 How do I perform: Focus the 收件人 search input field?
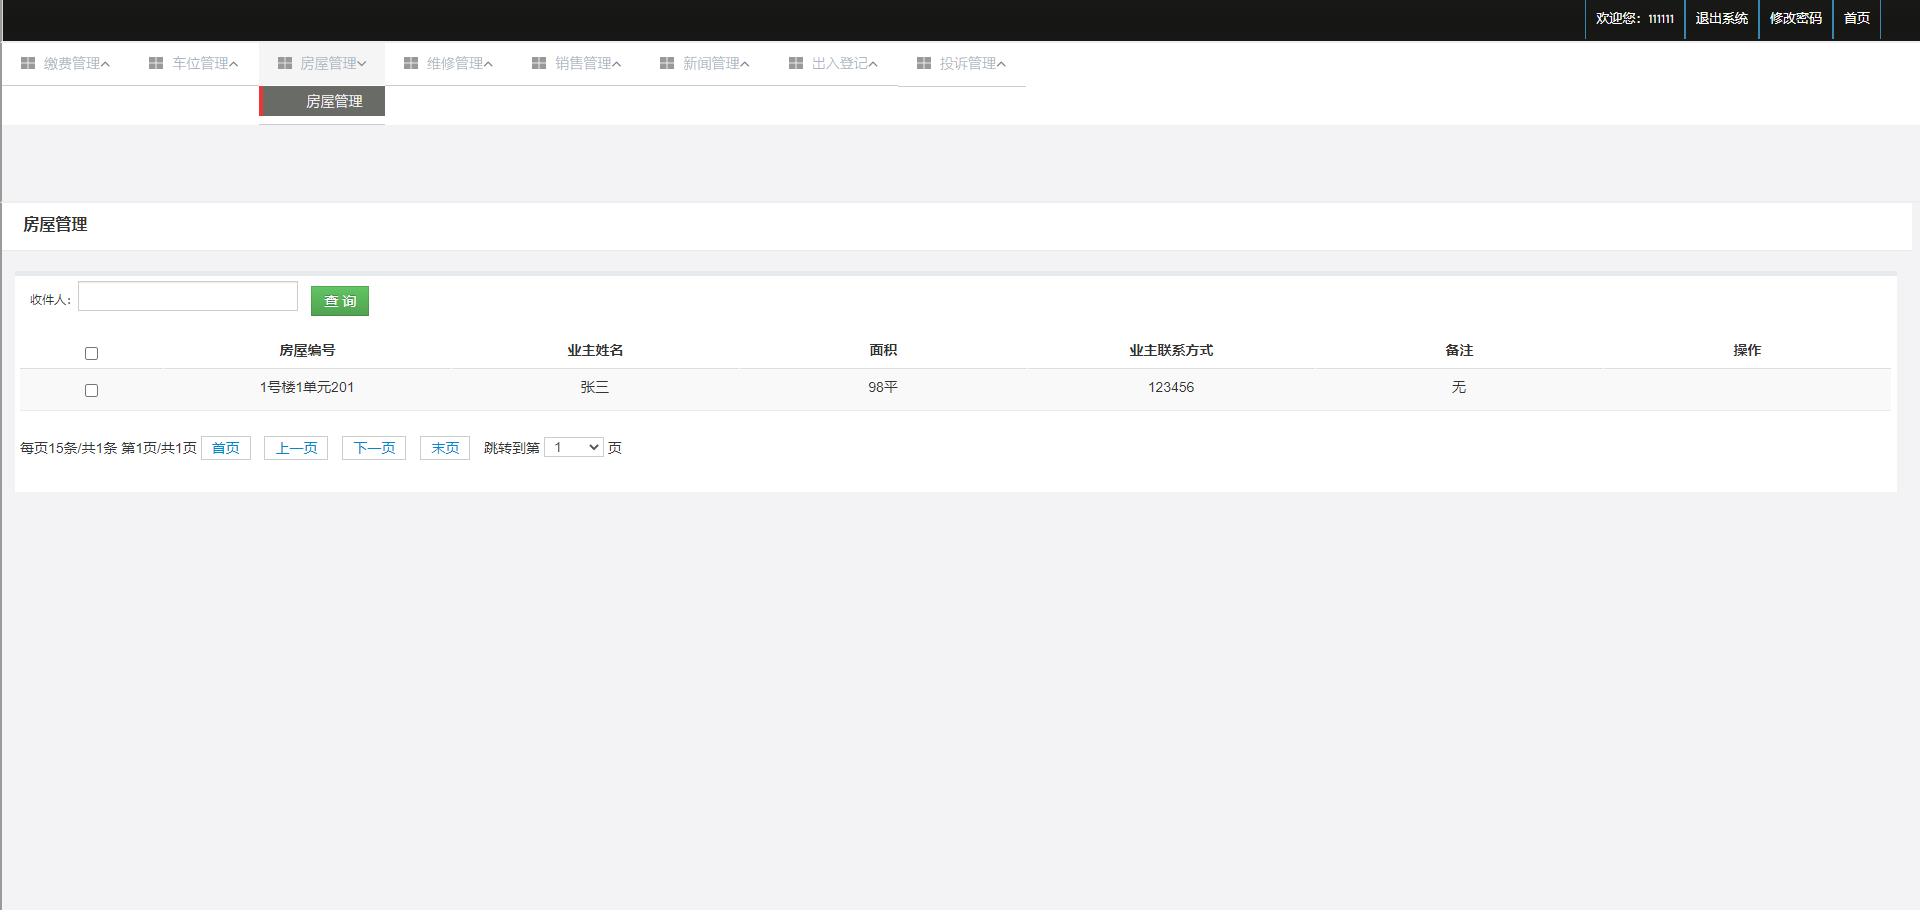pos(188,296)
